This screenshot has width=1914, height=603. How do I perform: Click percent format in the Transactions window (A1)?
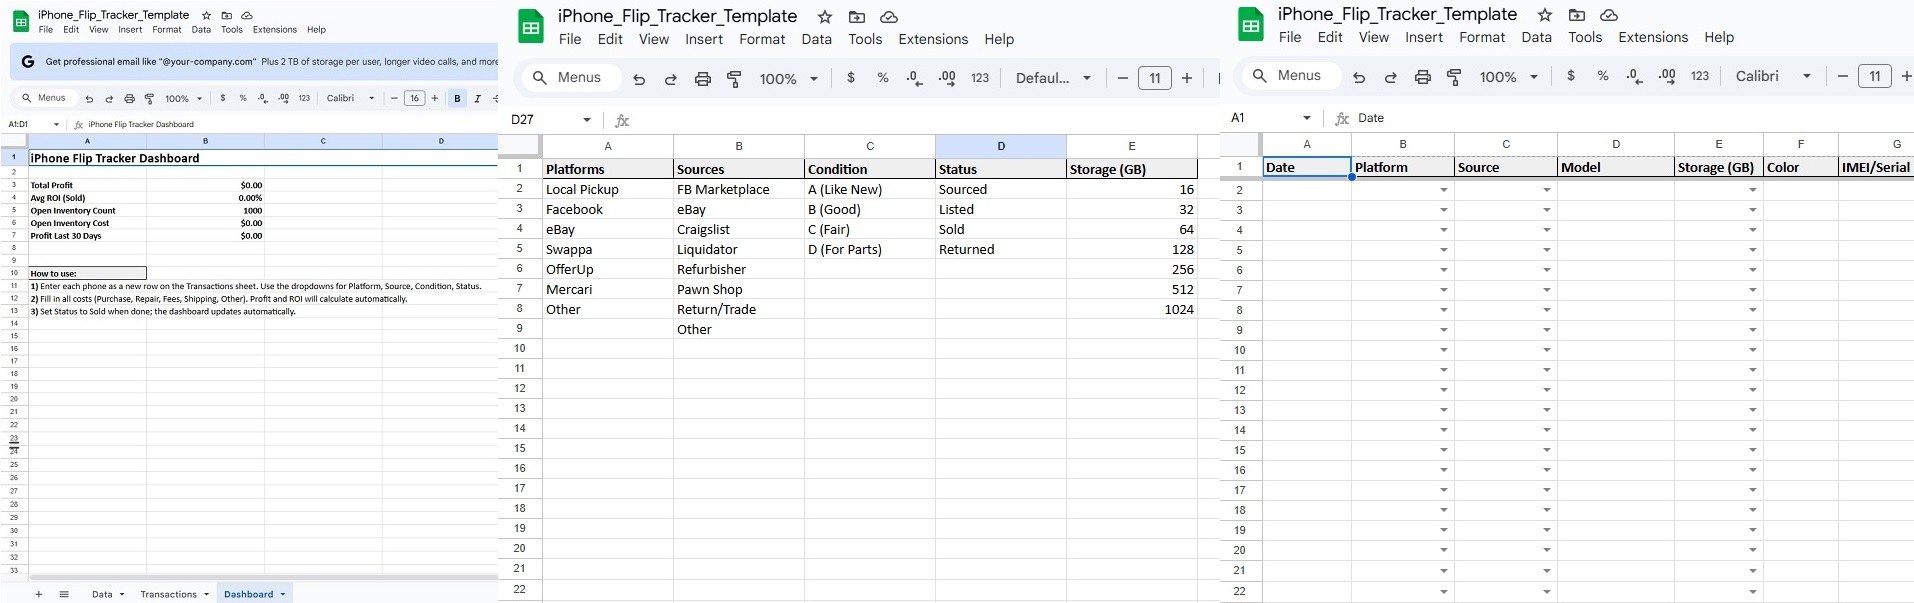tap(1603, 76)
